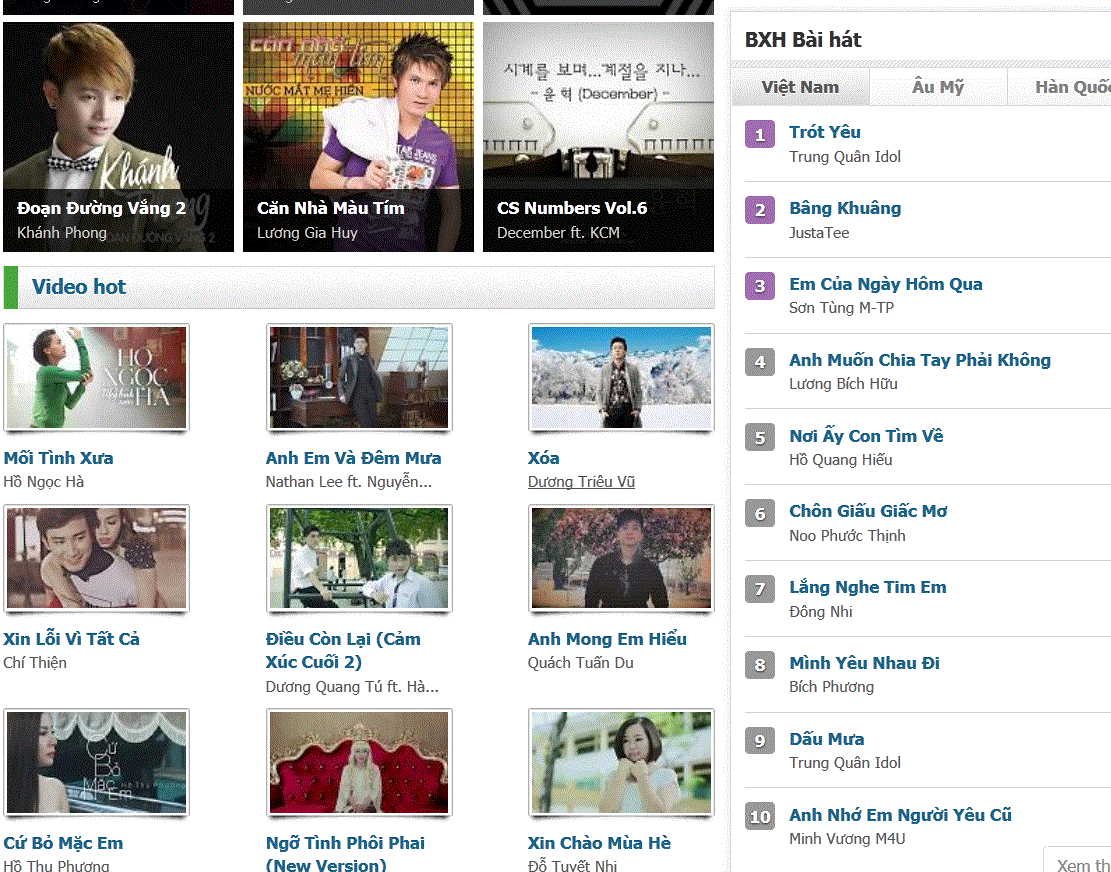Click the rank 2 badge beside Bâng Khuâng
Screen dimensions: 1111x872
pos(760,210)
